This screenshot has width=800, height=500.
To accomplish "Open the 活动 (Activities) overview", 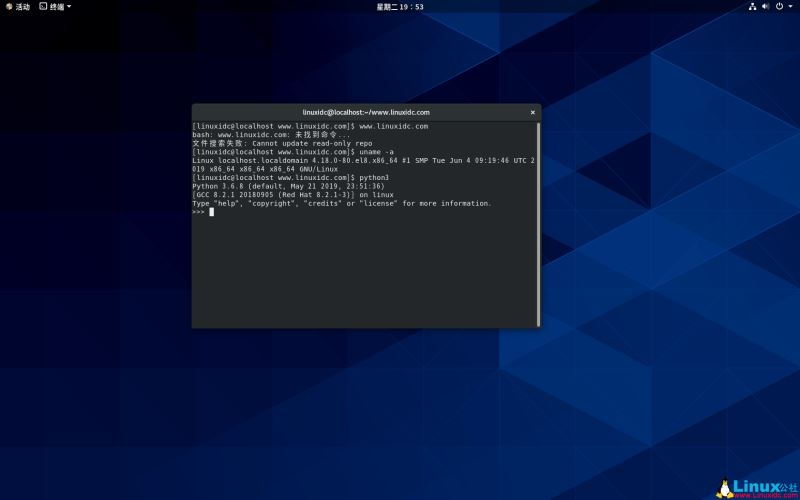I will click(x=22, y=6).
